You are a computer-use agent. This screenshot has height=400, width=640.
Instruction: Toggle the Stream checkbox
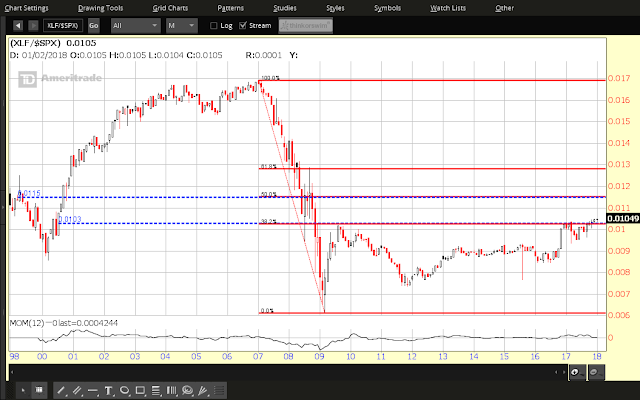click(242, 26)
